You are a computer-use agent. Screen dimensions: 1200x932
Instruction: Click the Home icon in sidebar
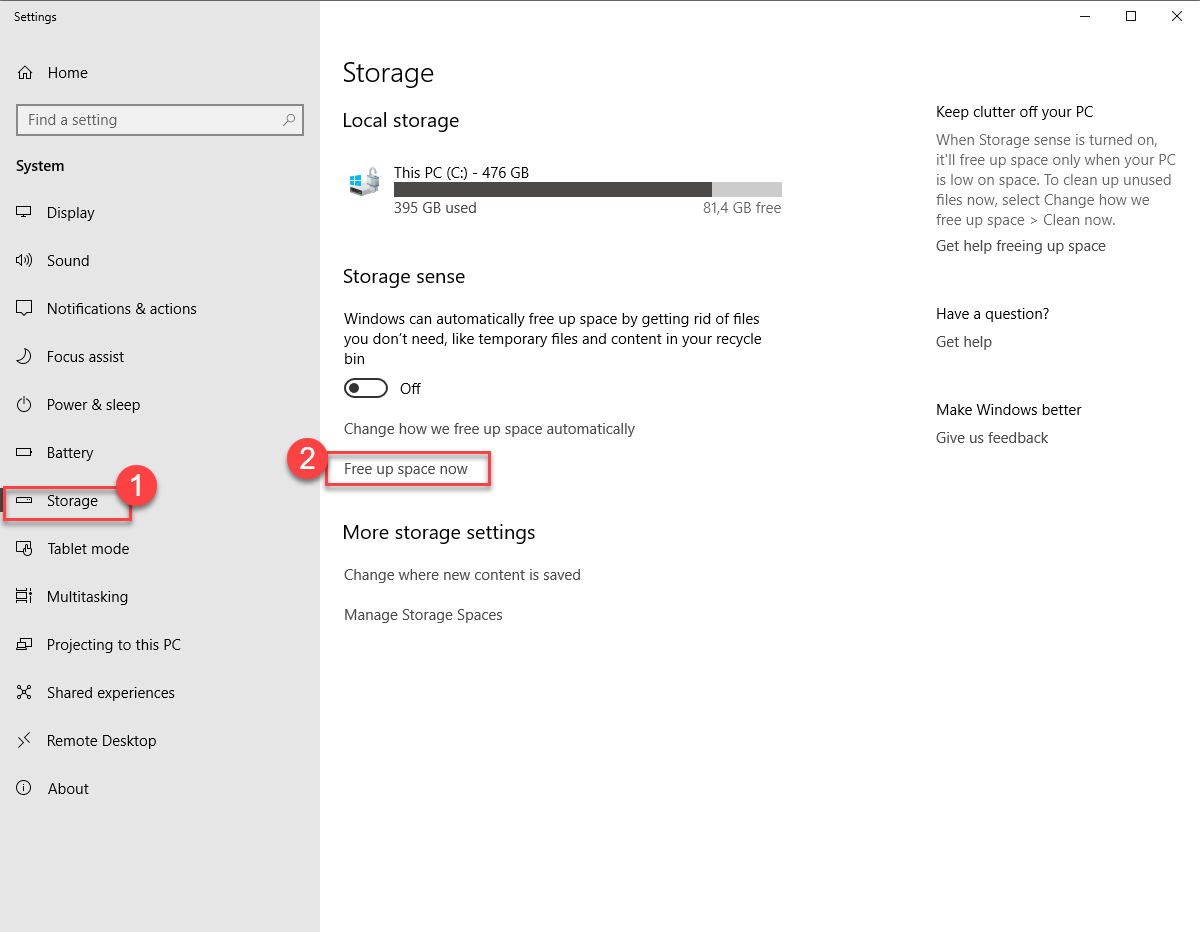click(x=25, y=73)
